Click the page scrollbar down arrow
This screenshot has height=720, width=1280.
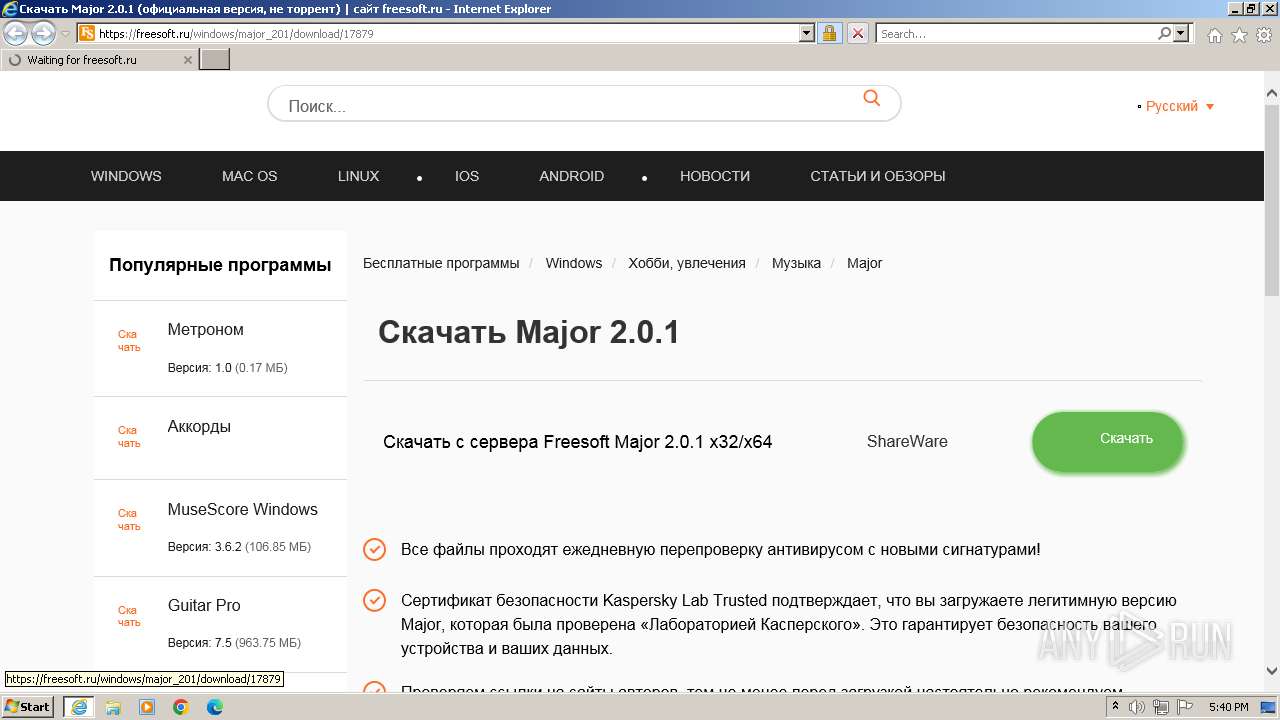tap(1272, 671)
